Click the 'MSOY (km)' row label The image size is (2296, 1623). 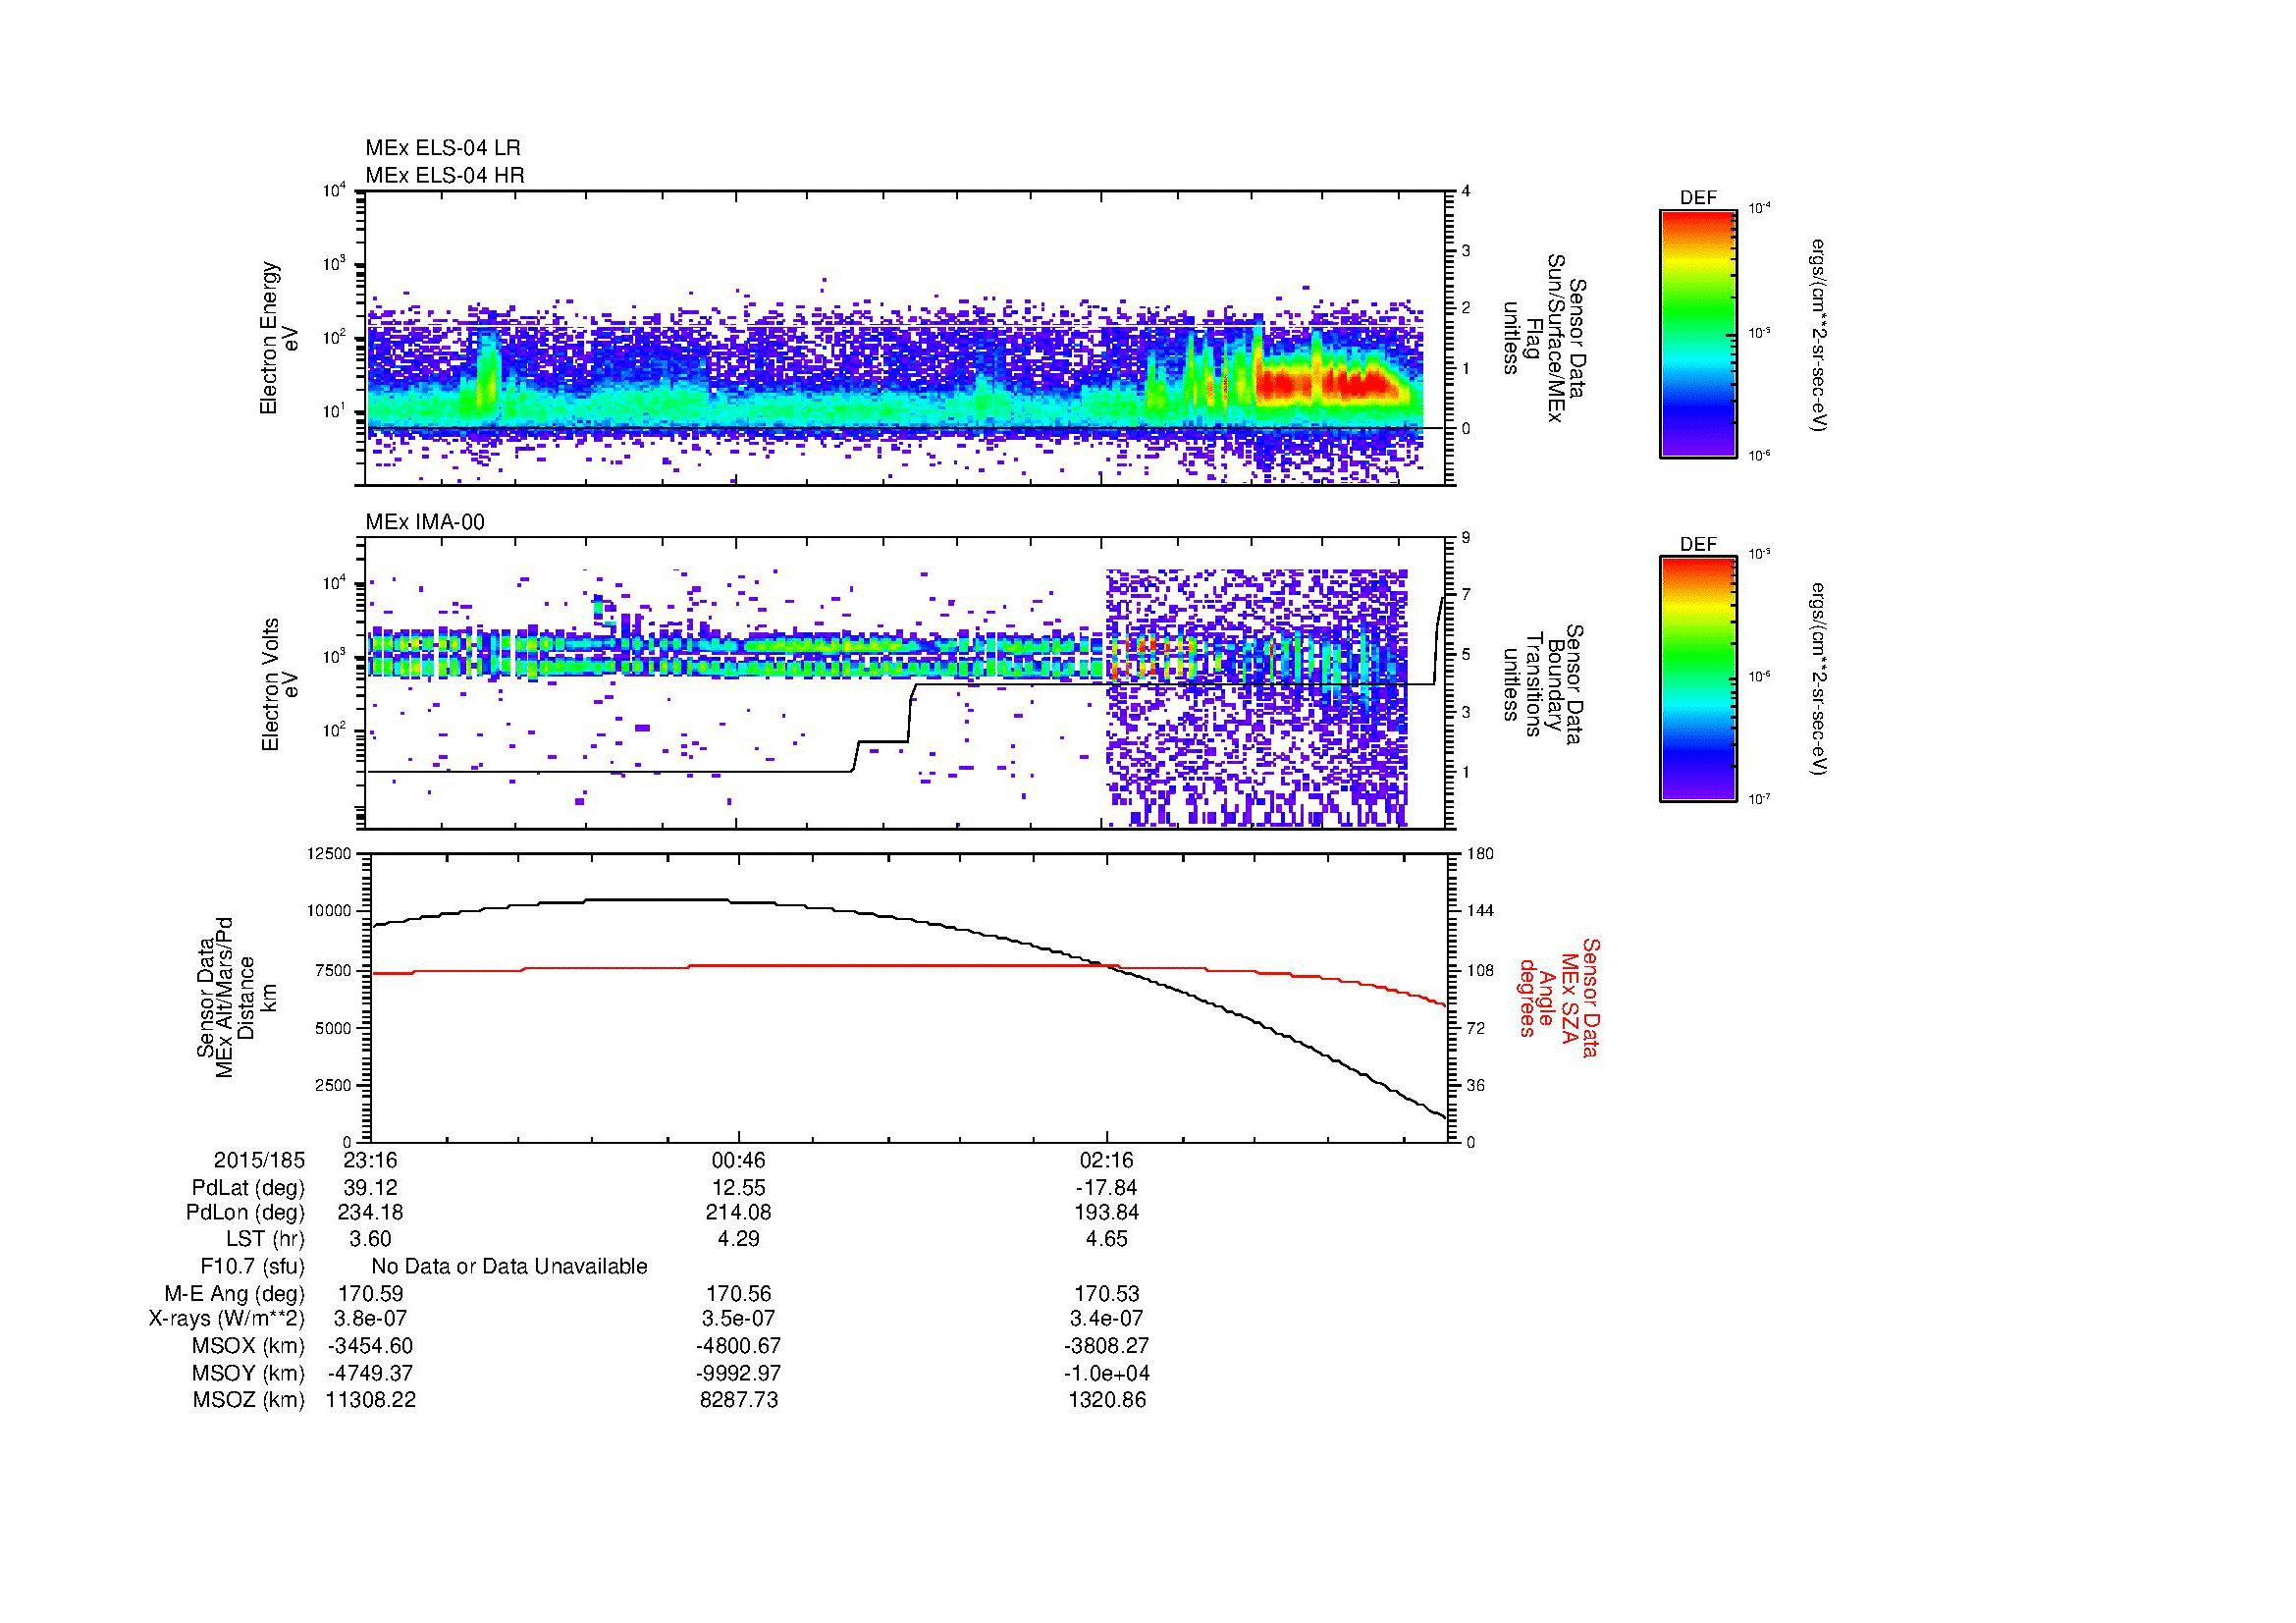click(248, 1373)
